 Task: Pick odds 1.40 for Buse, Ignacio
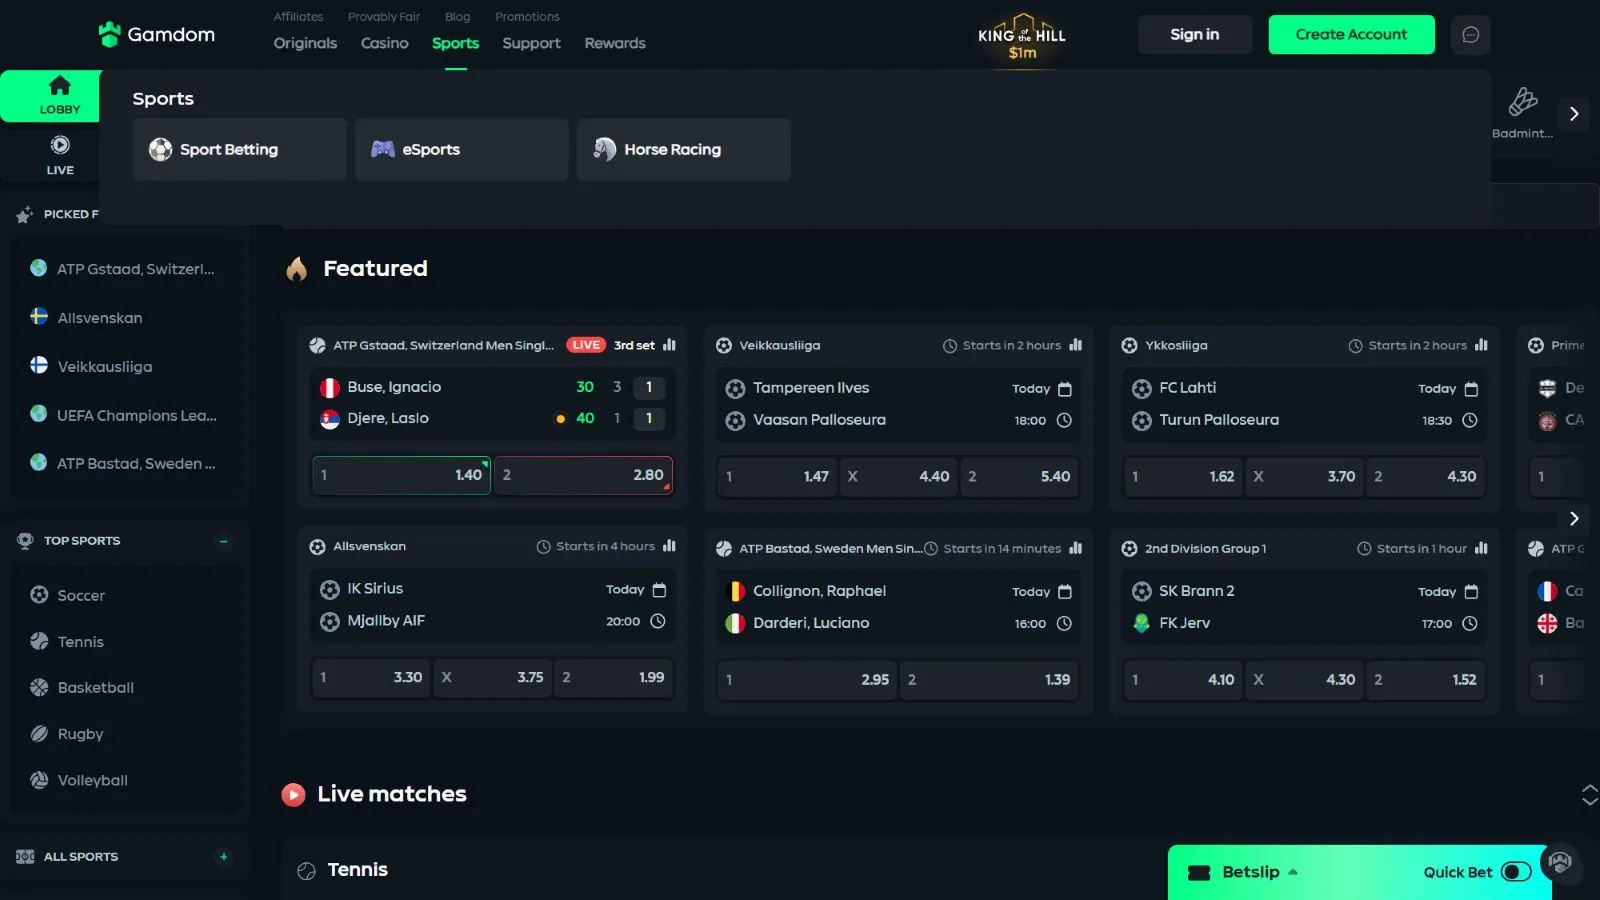tap(401, 475)
